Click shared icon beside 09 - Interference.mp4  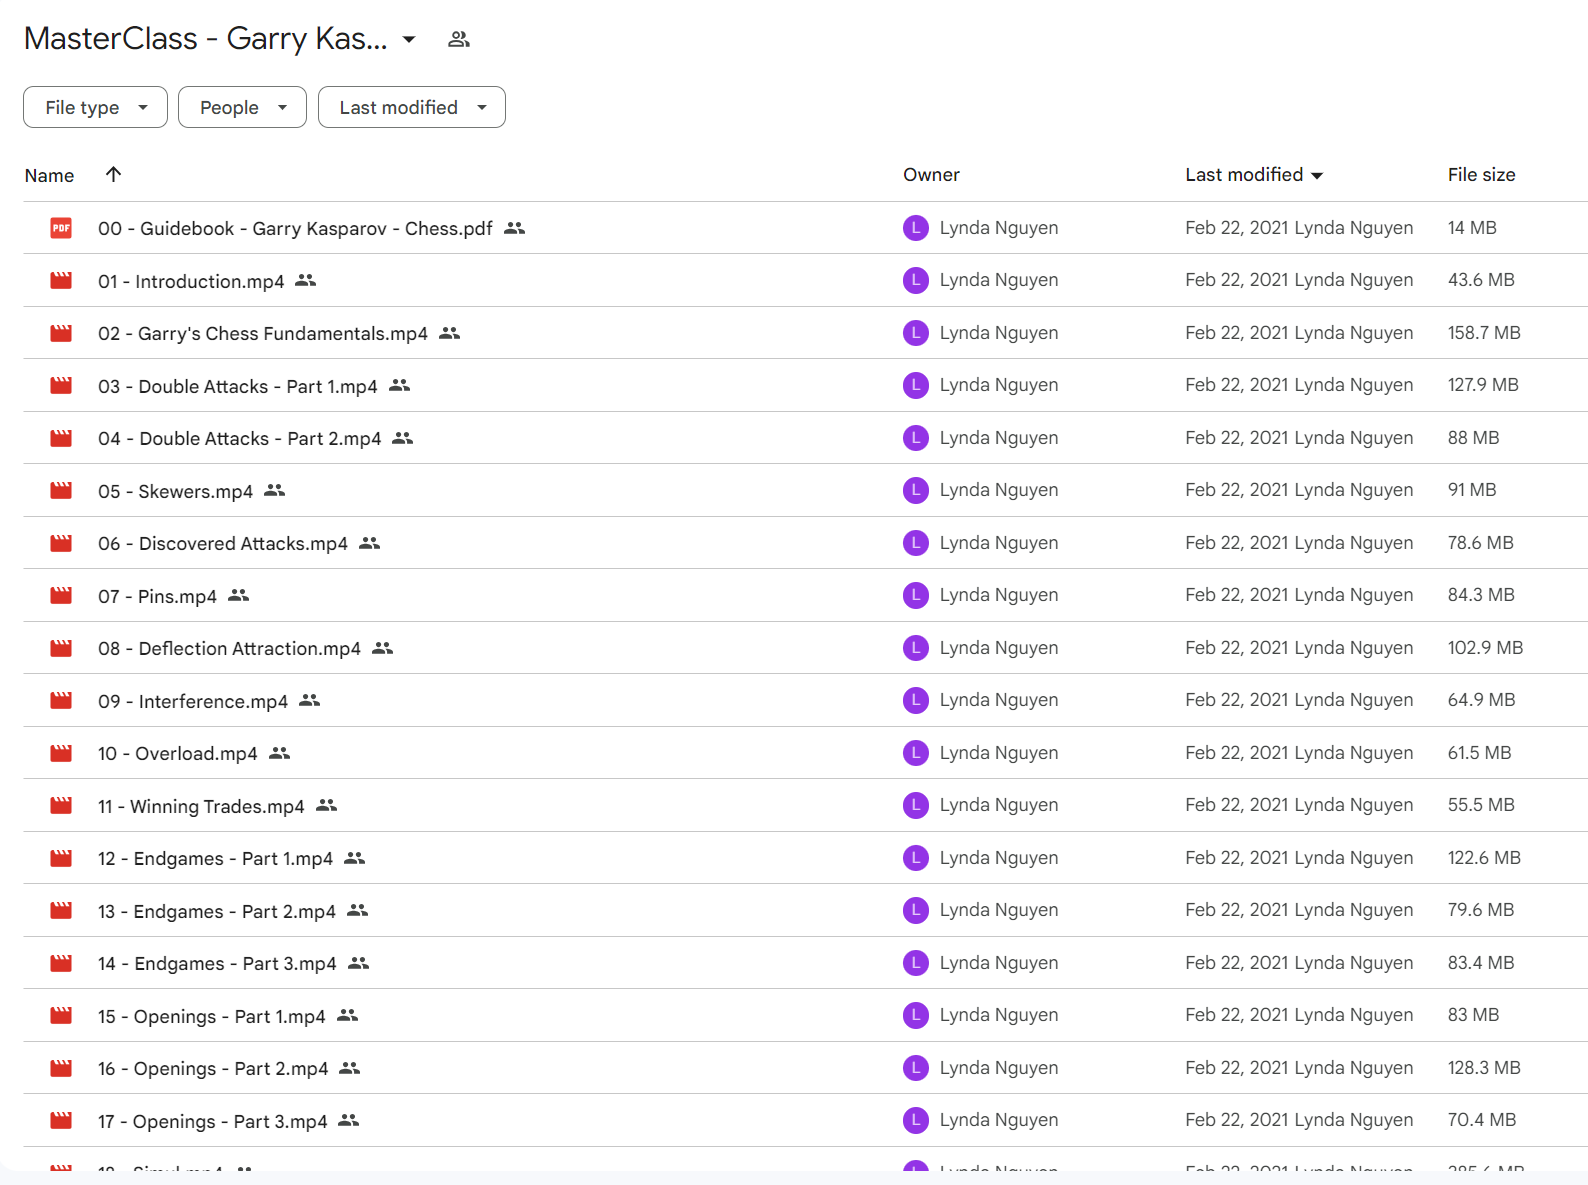tap(310, 700)
